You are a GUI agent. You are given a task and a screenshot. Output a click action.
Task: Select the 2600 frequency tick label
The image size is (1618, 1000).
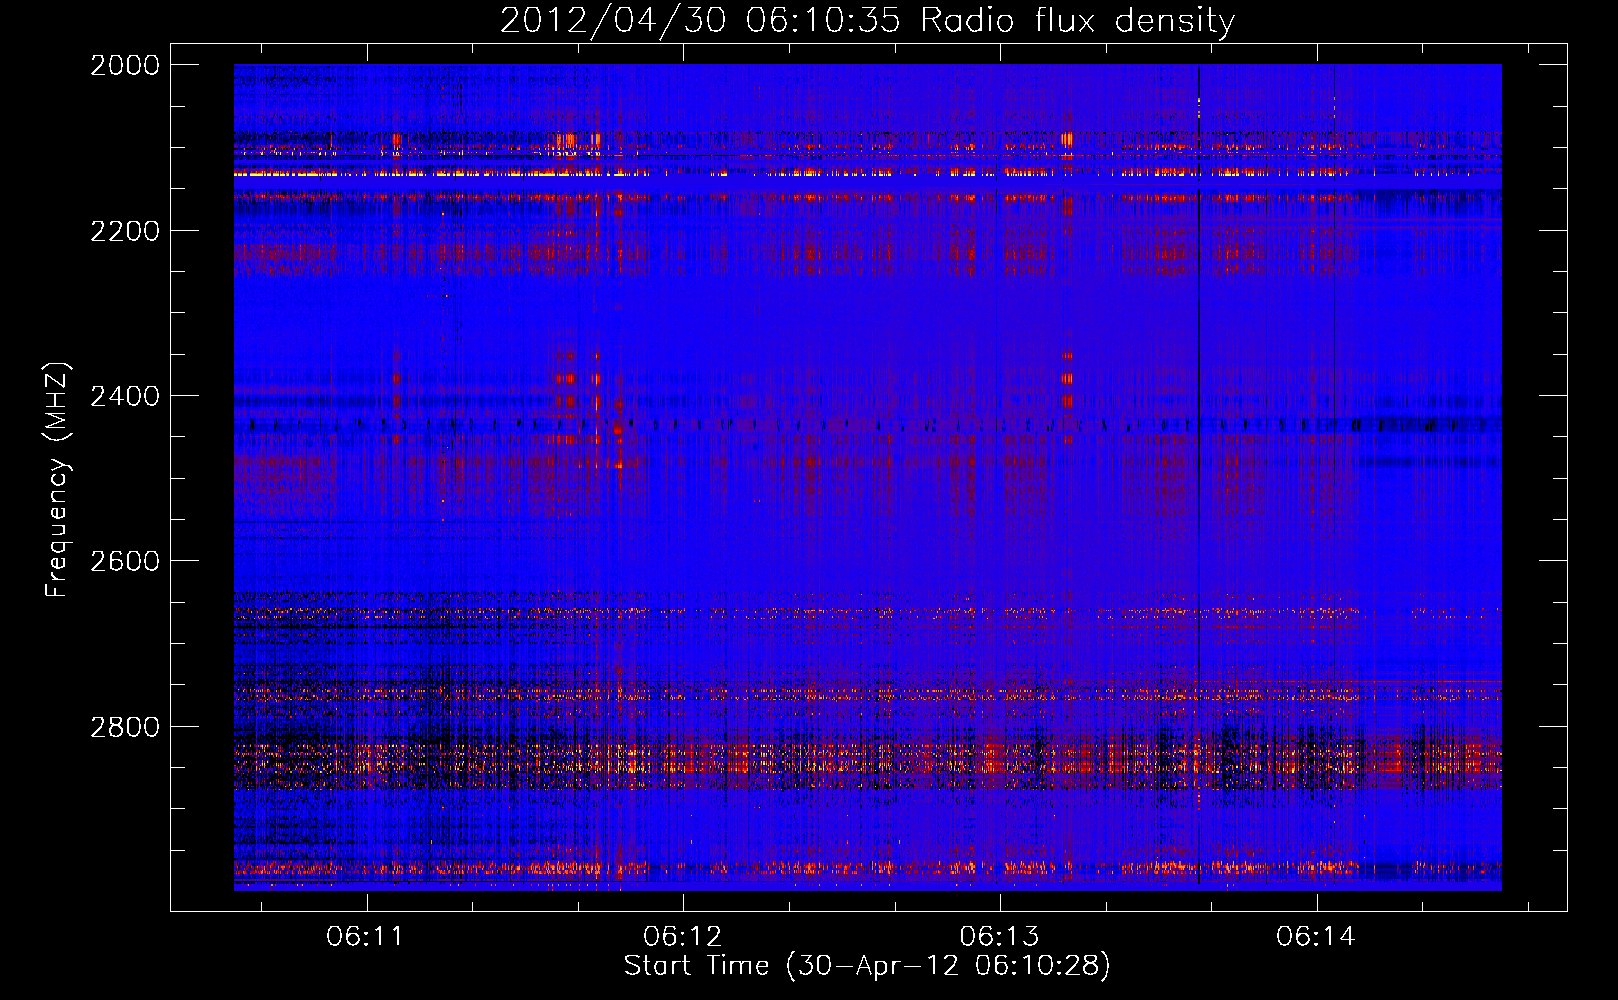125,561
